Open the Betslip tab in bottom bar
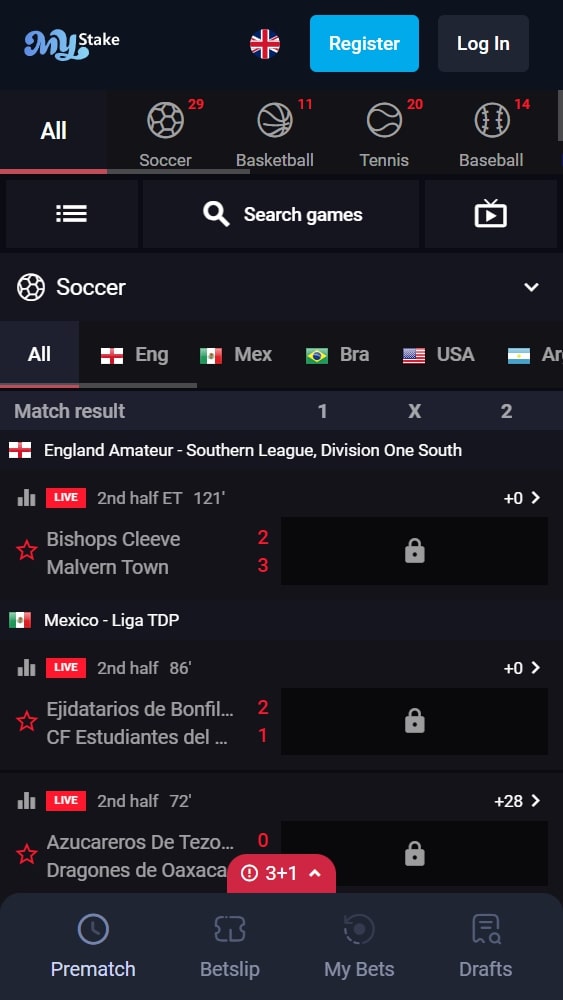This screenshot has height=1000, width=563. 230,946
